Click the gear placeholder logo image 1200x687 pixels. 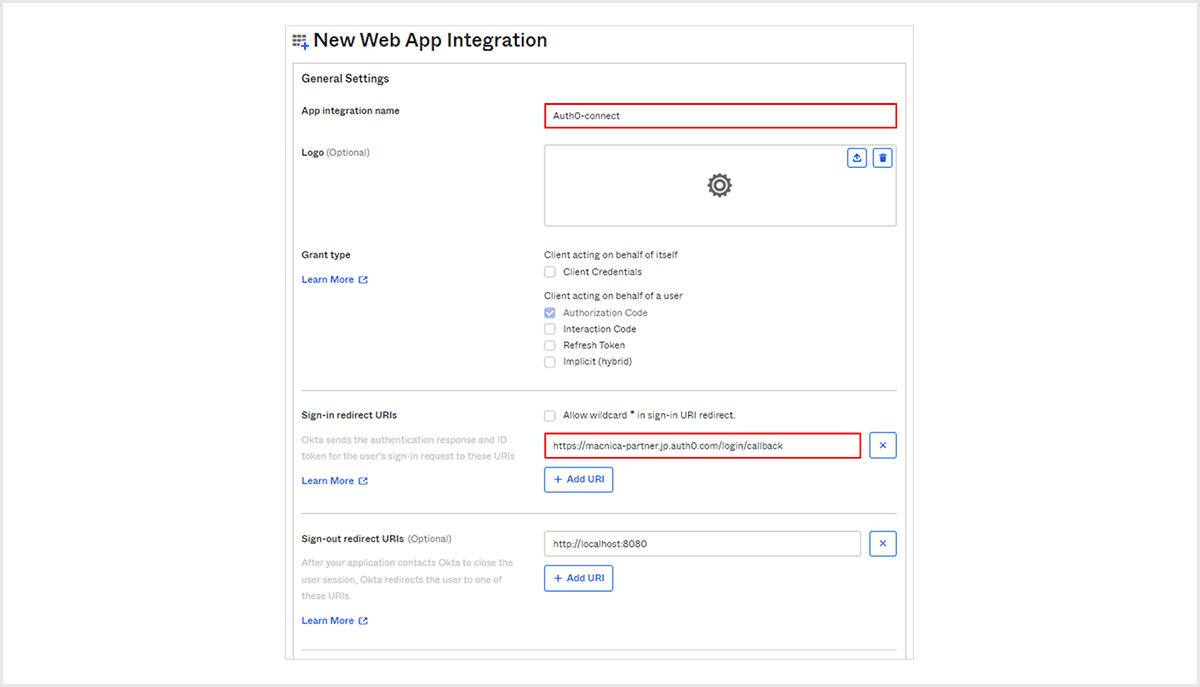coord(719,185)
